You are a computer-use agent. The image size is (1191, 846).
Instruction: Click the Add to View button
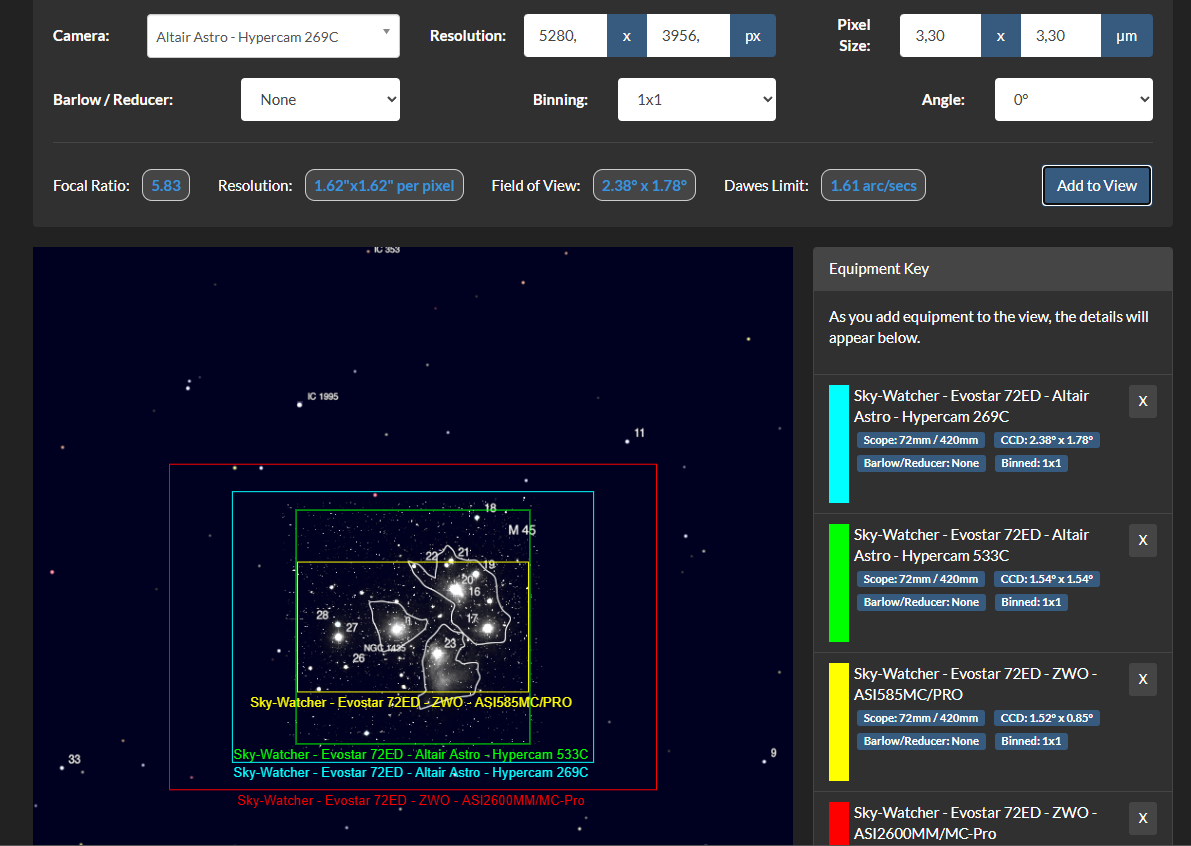click(1097, 185)
